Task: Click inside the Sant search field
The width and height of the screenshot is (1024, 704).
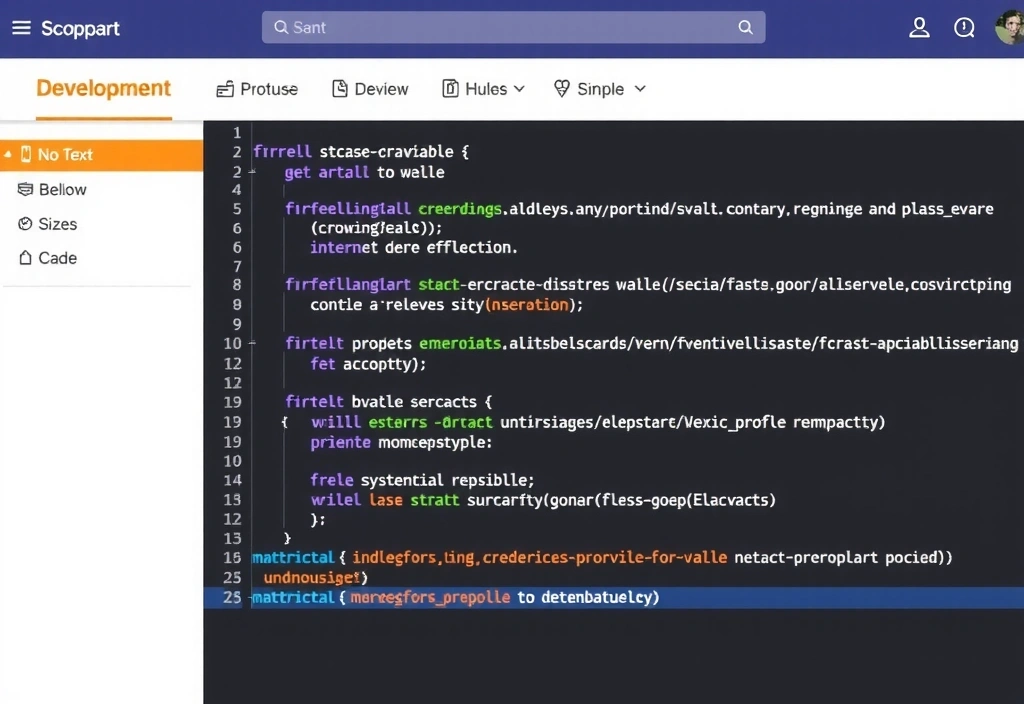Action: click(450, 28)
